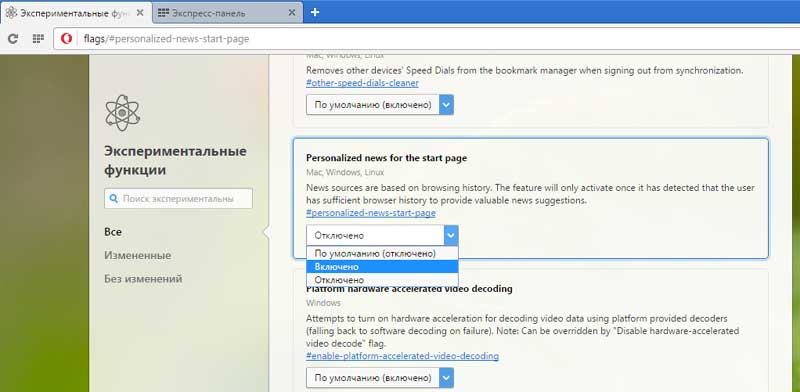800x392 pixels.
Task: Reload the page with the refresh icon
Action: tap(13, 38)
